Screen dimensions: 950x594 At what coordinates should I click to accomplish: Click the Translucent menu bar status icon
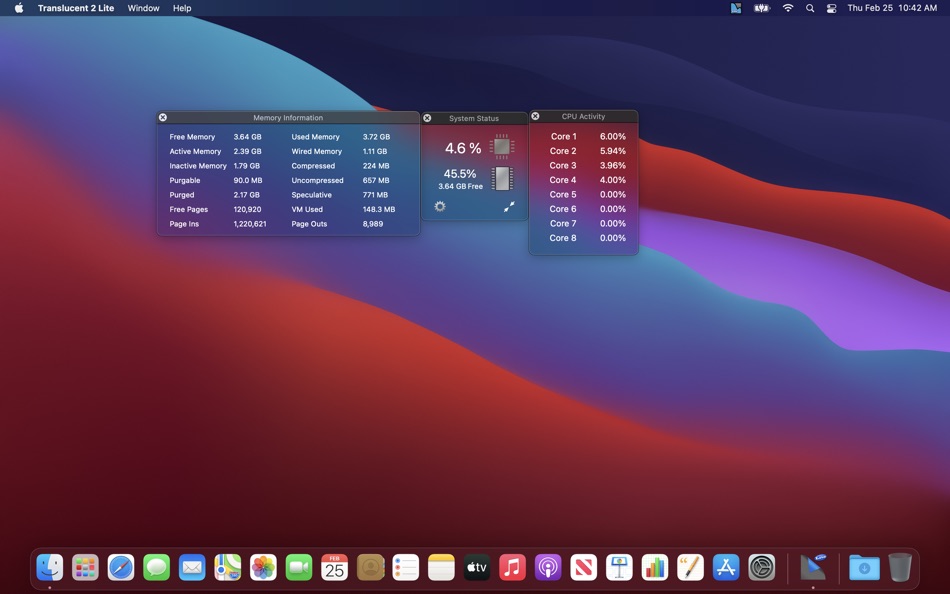click(x=736, y=8)
